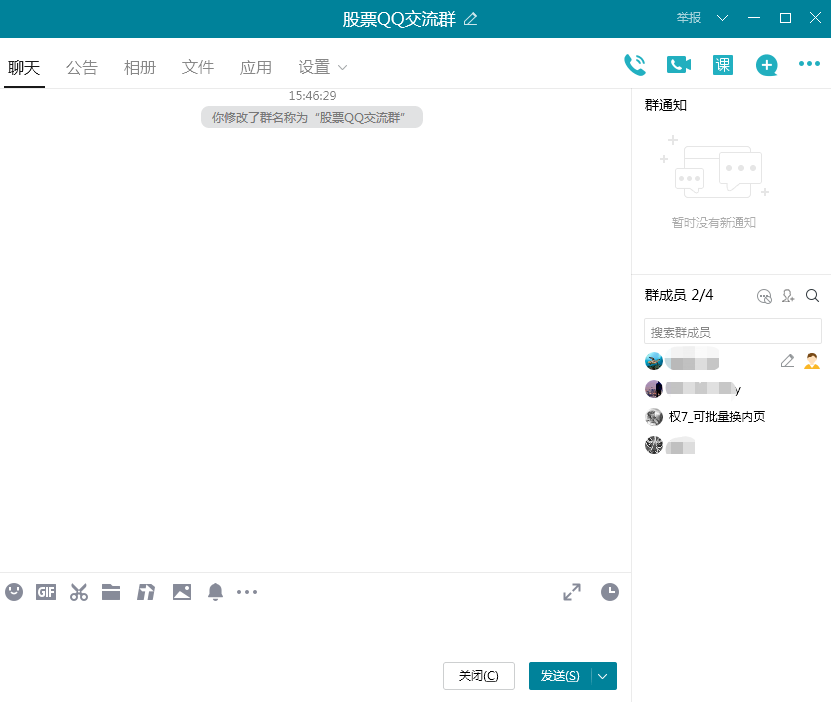Switch to the 聊天 tab
The width and height of the screenshot is (831, 702).
click(24, 67)
